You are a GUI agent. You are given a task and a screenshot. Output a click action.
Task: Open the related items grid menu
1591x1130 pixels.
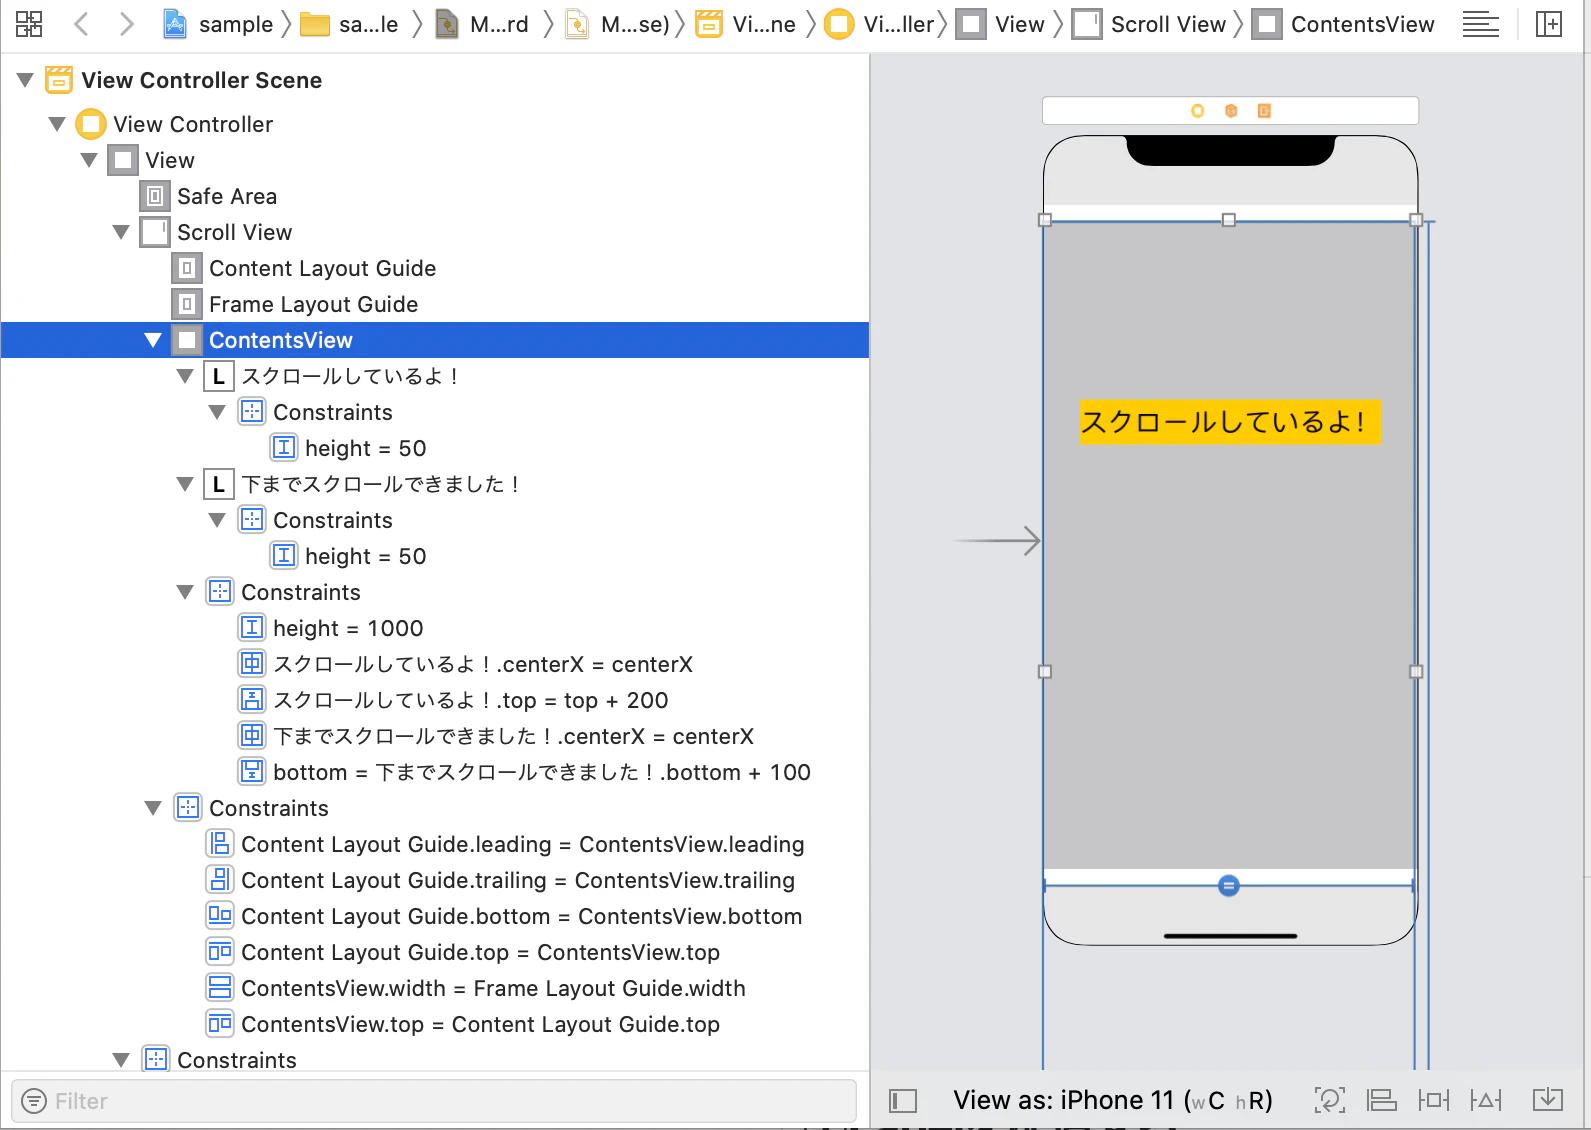pyautogui.click(x=29, y=24)
